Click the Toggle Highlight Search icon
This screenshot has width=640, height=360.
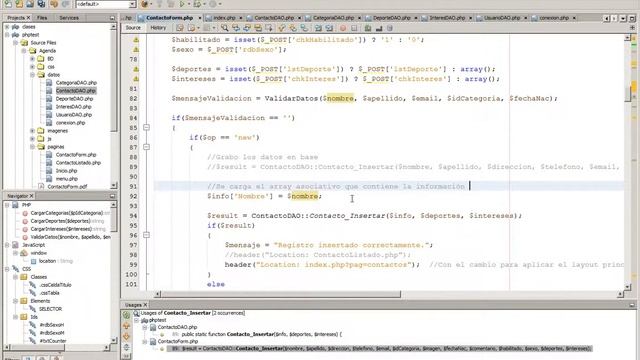click(258, 28)
